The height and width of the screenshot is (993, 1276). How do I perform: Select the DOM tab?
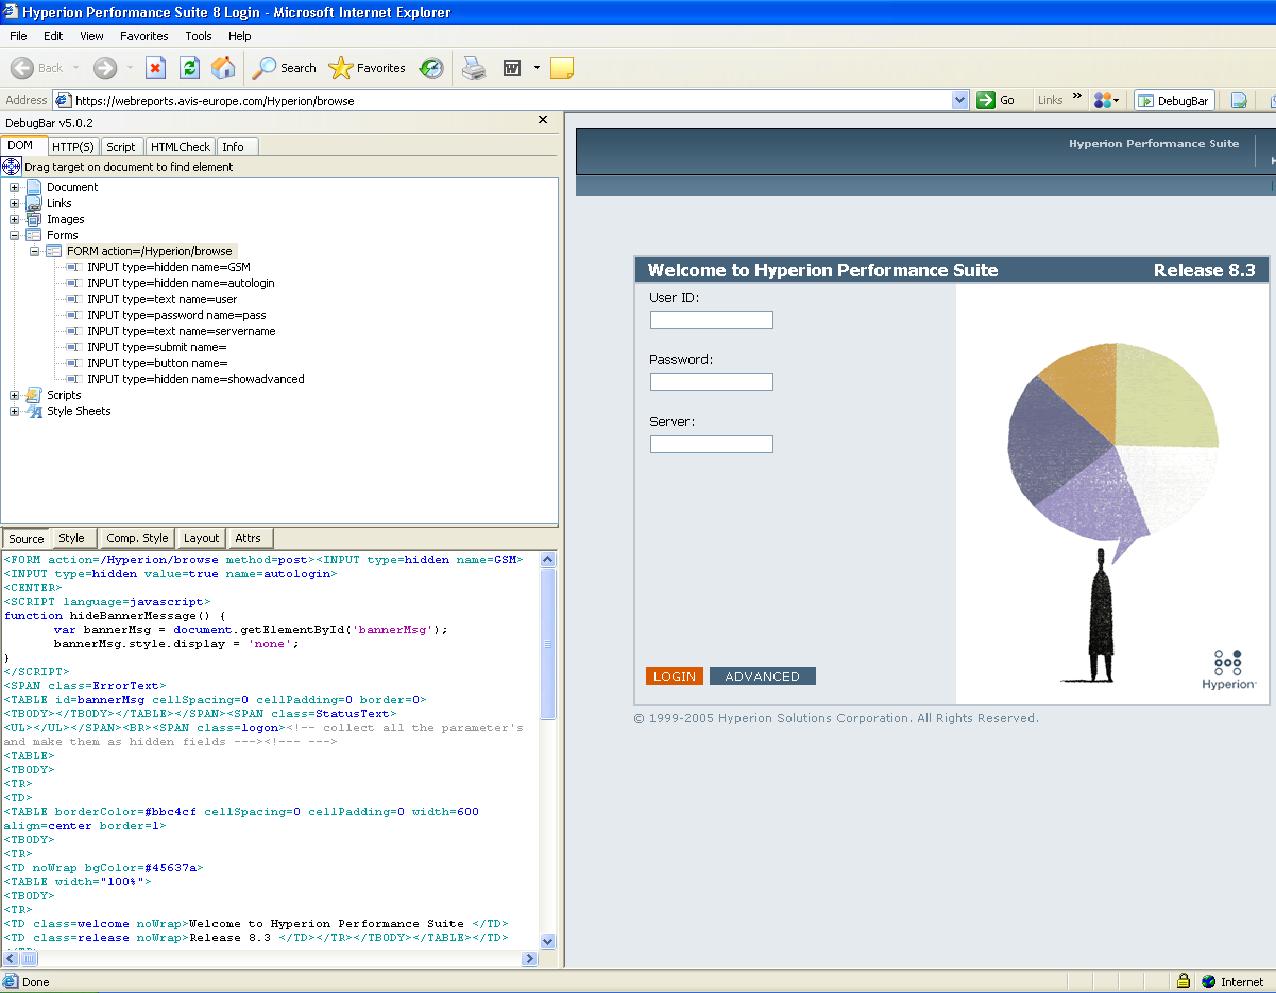(x=21, y=145)
